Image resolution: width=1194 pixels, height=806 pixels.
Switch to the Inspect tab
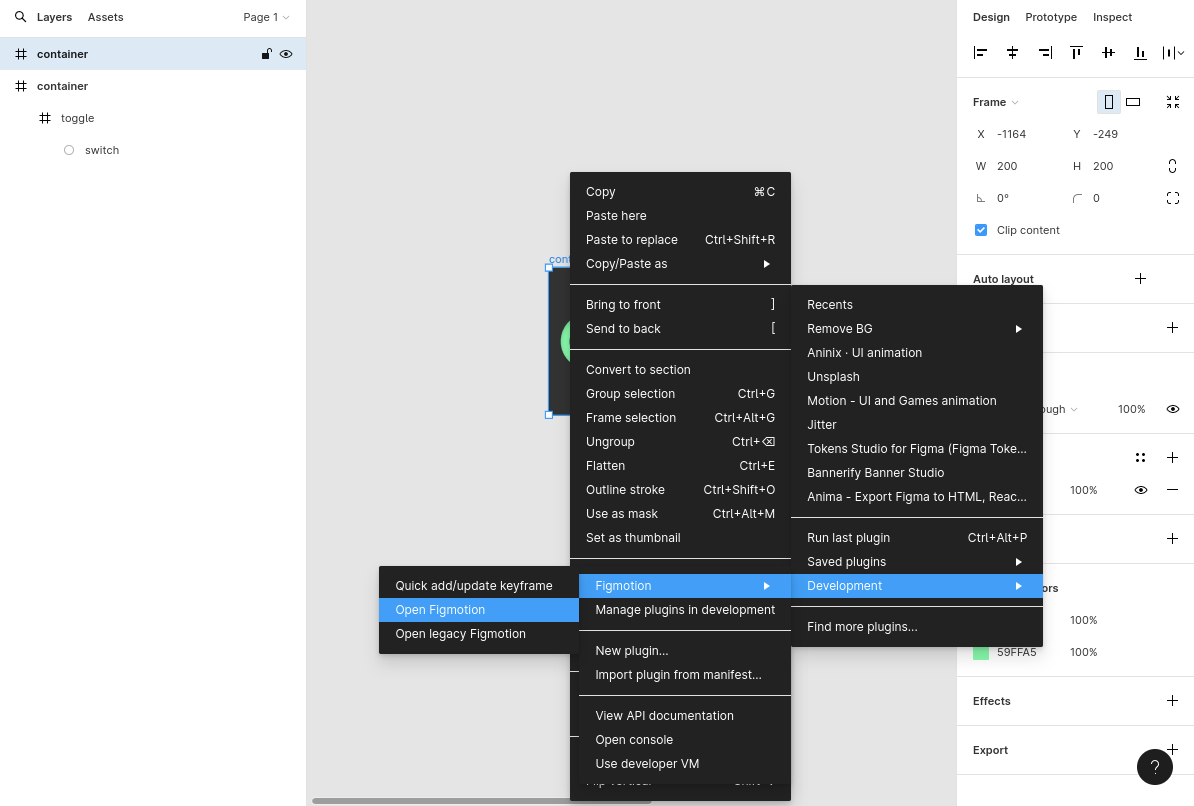click(x=1112, y=17)
